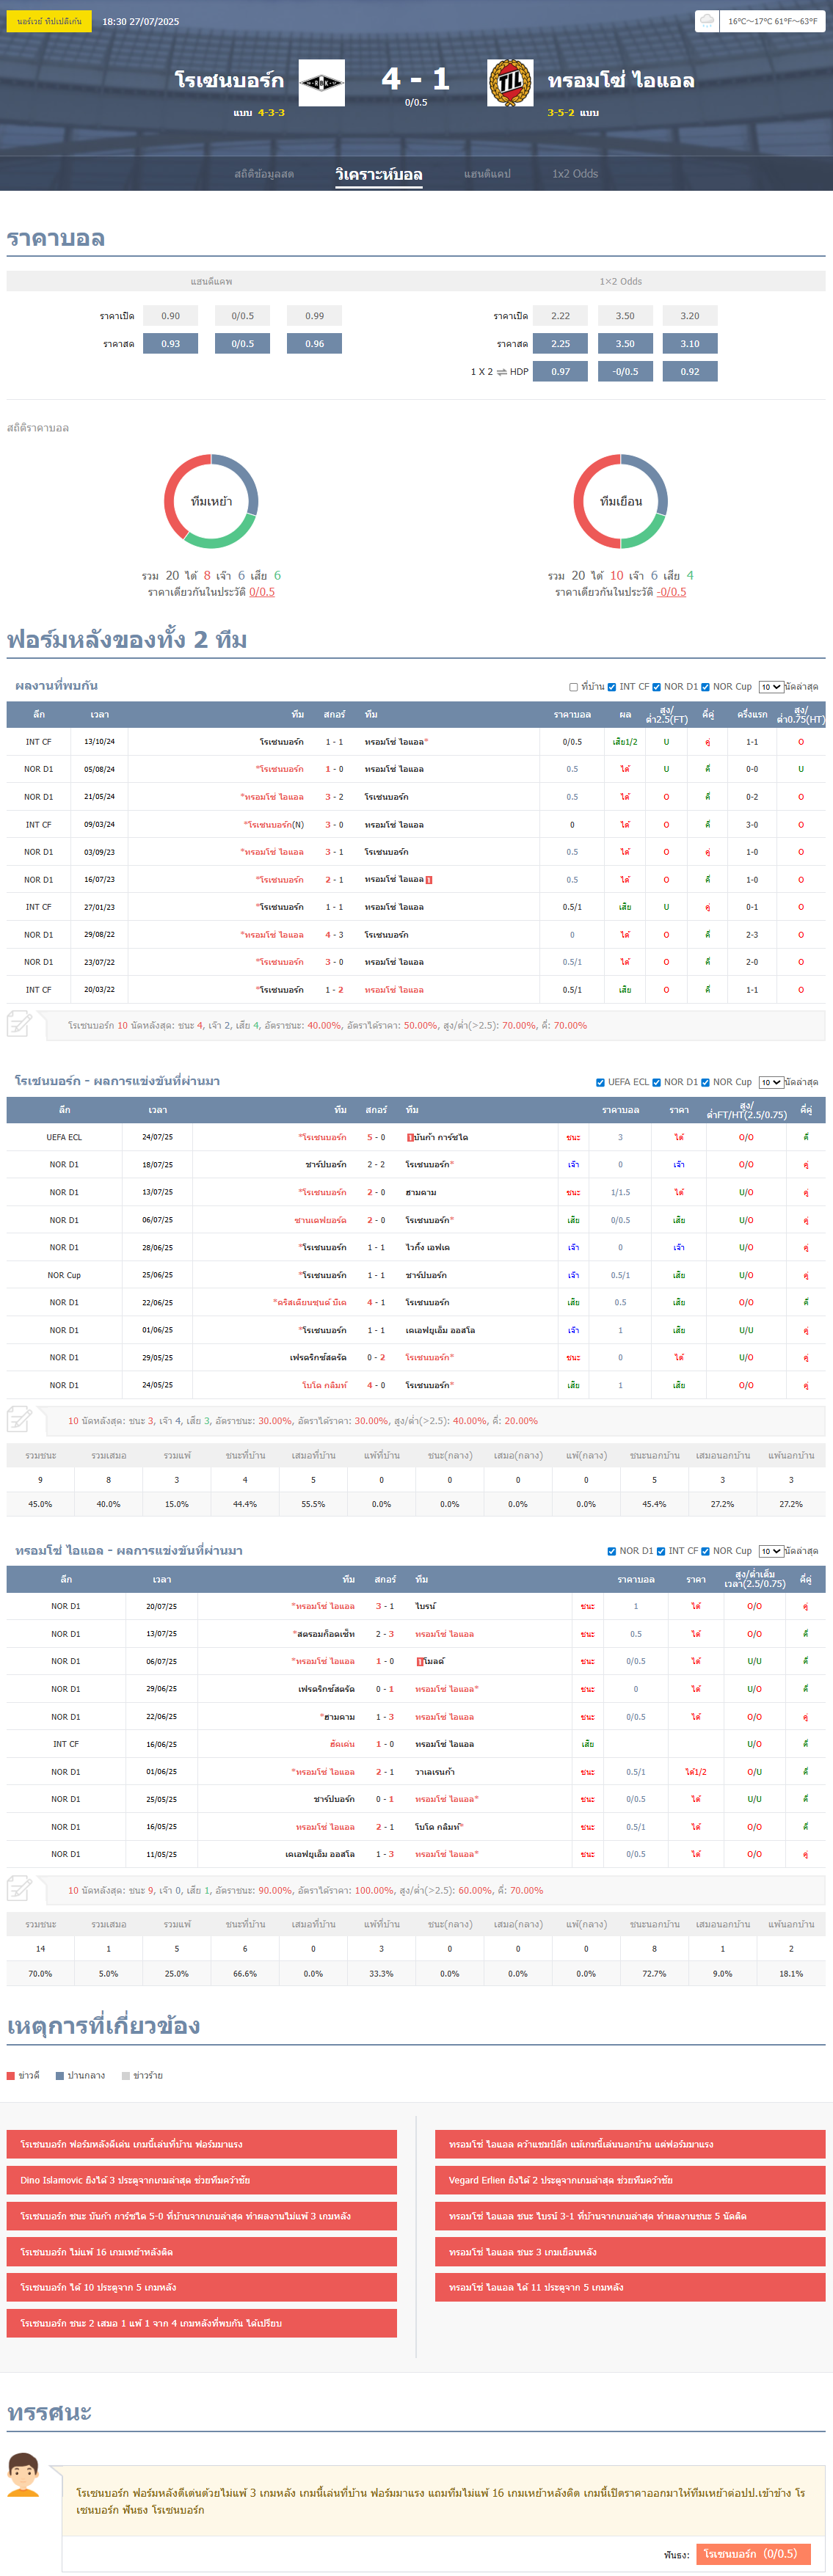Viewport: 833px width, 2576px height.
Task: Open the แฮนดิแคป tab in header
Action: click(x=487, y=174)
